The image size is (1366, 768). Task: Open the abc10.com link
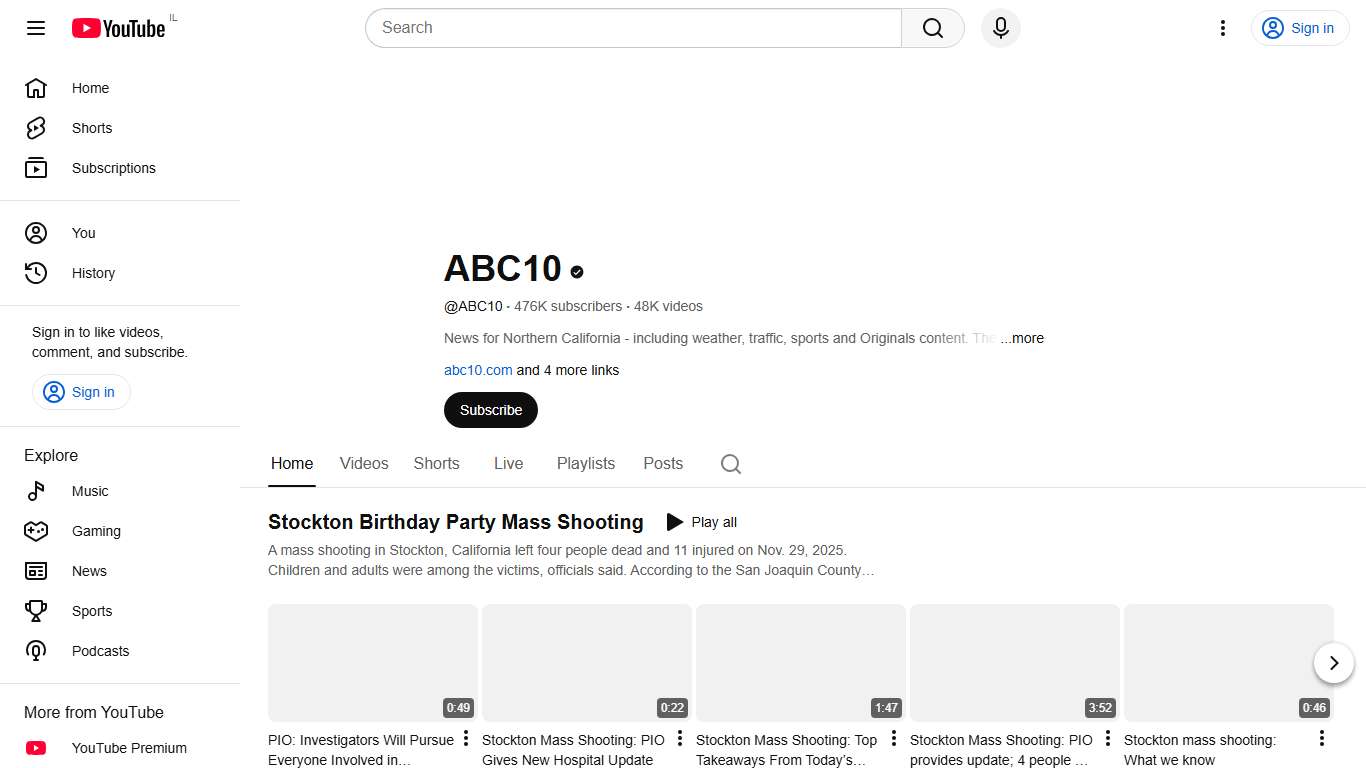477,370
